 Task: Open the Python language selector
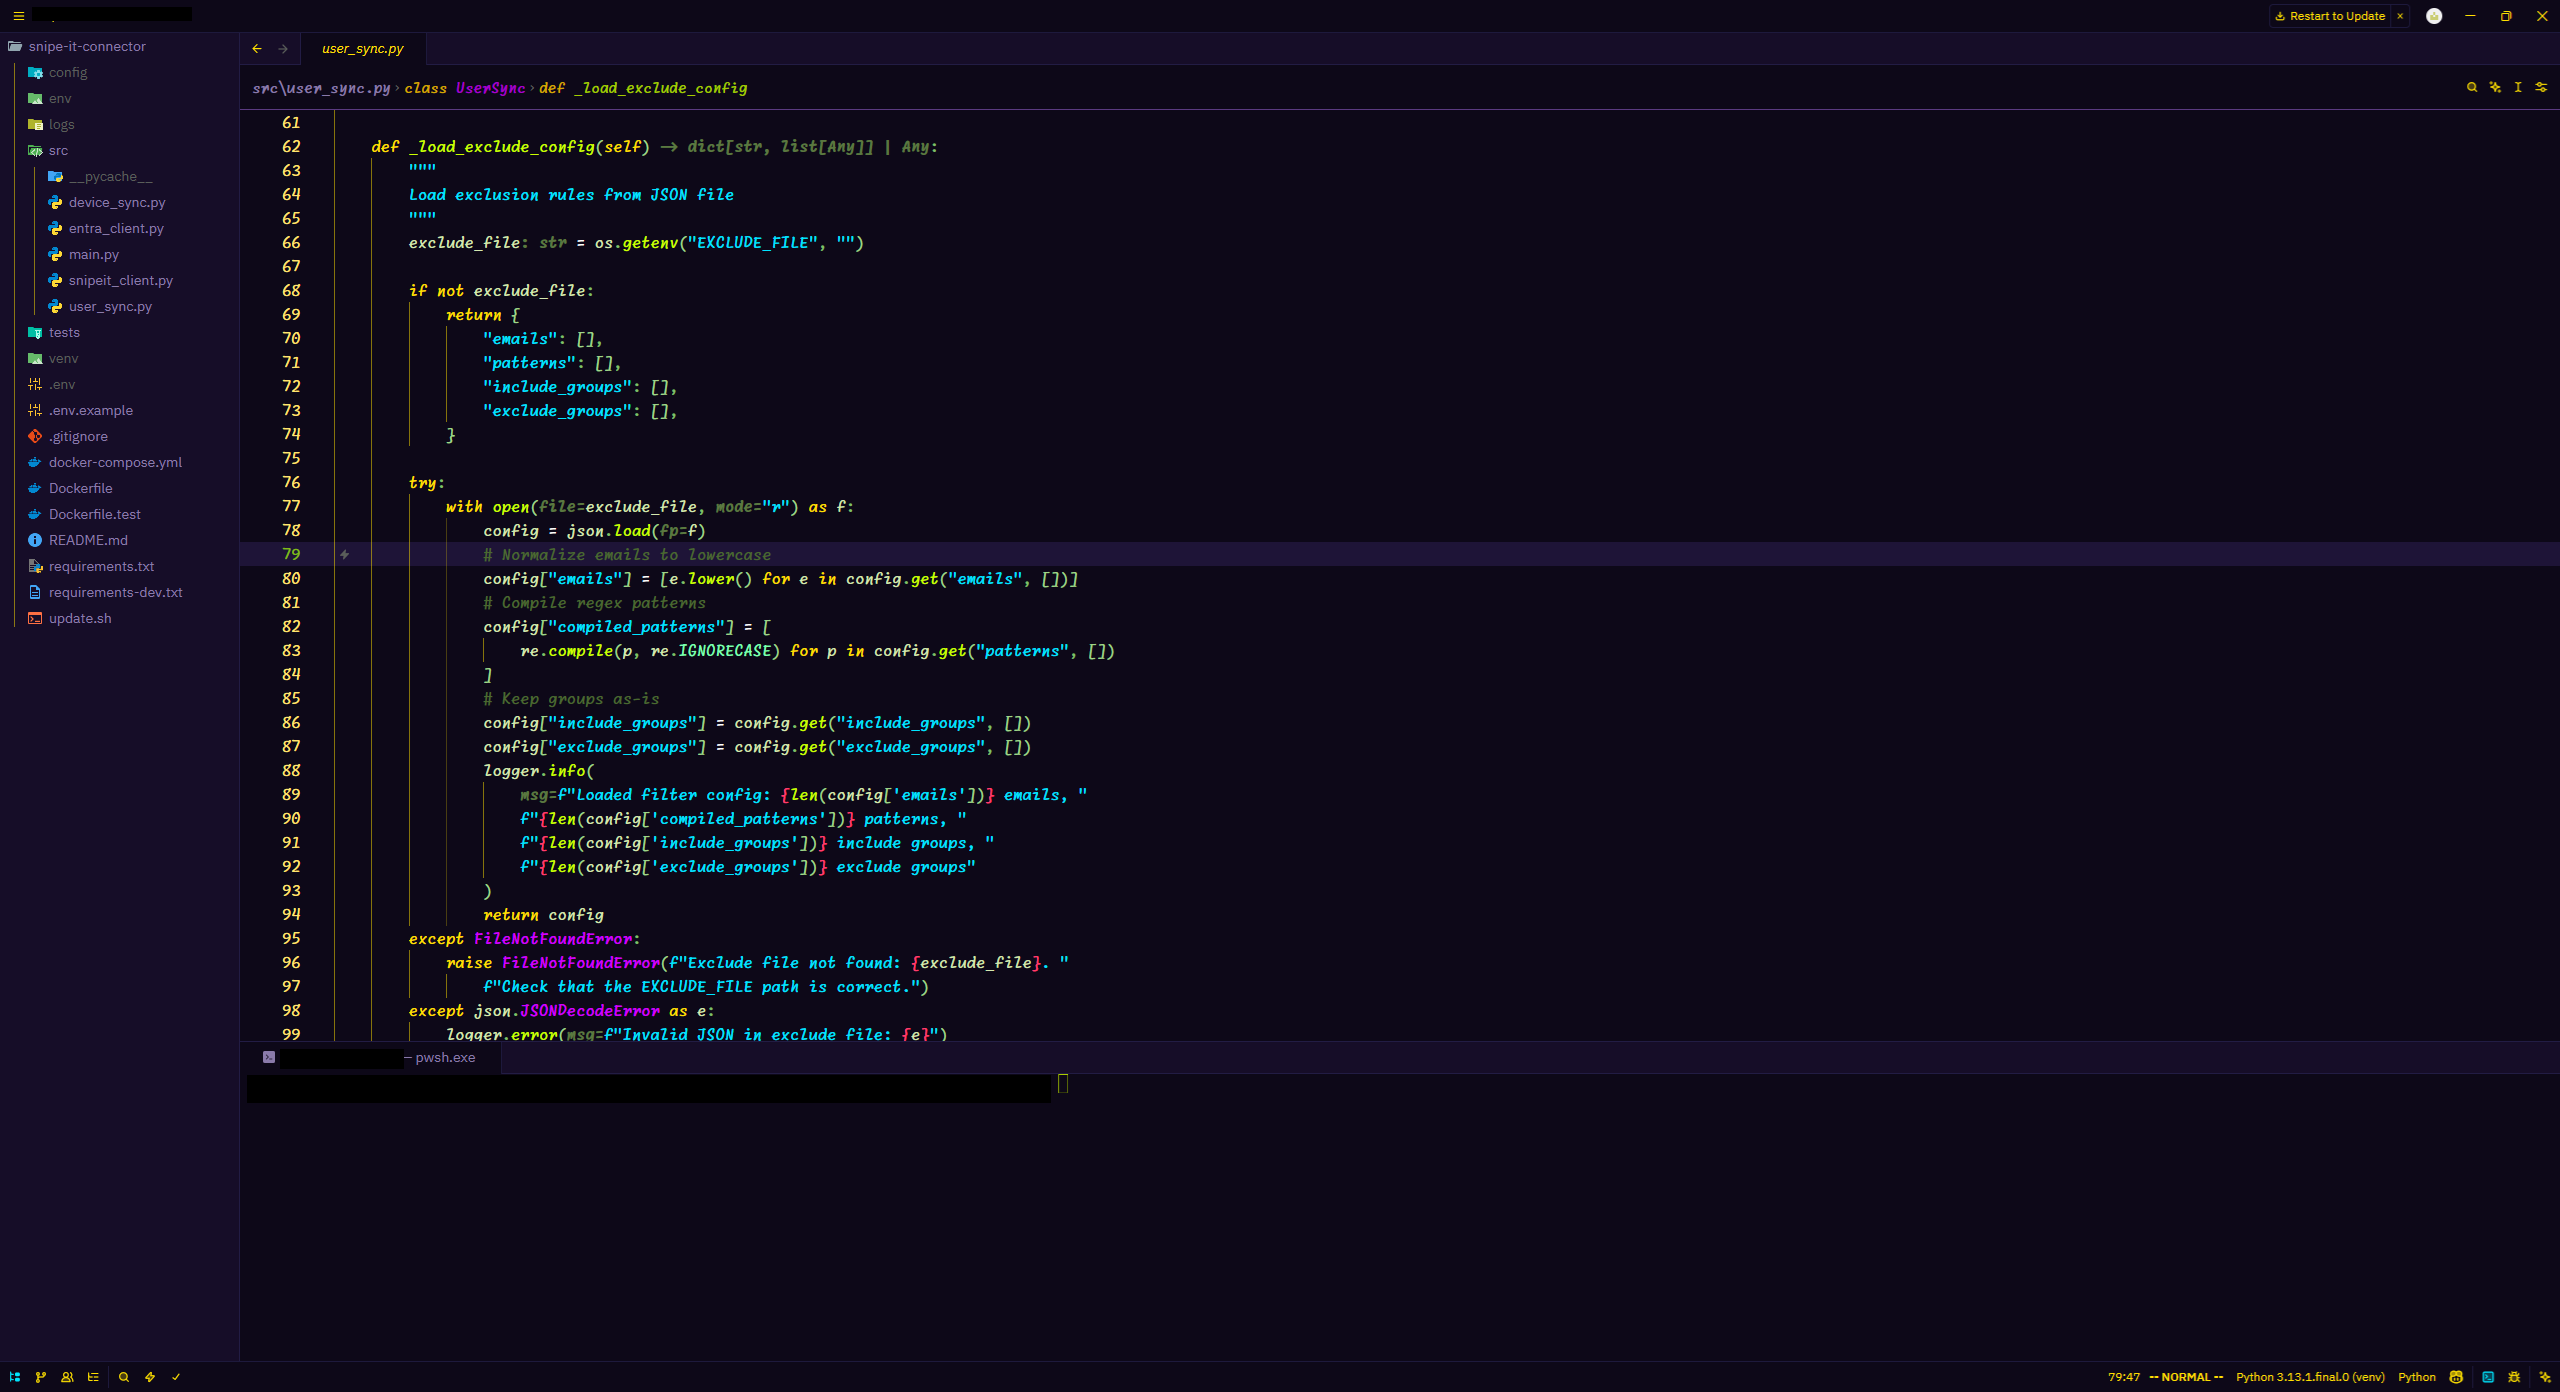(x=2416, y=1377)
